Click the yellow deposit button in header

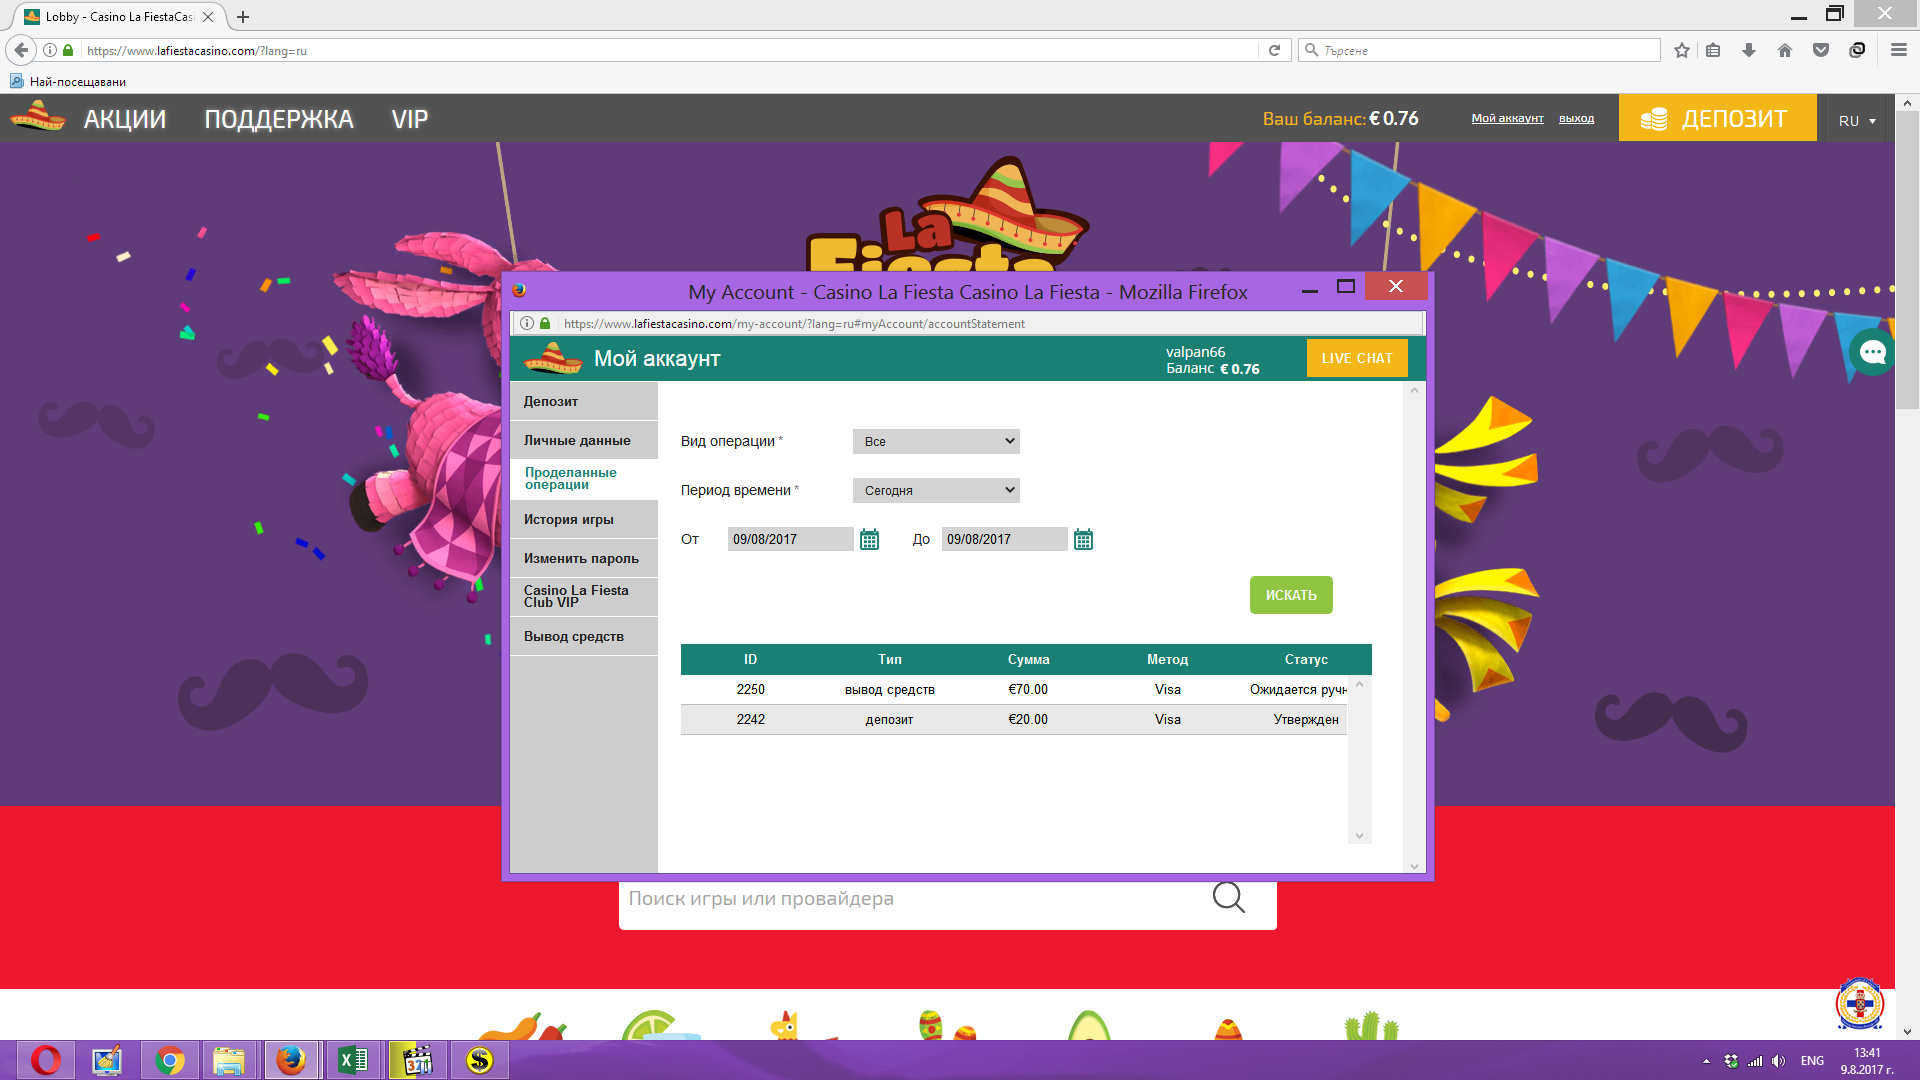tap(1717, 118)
